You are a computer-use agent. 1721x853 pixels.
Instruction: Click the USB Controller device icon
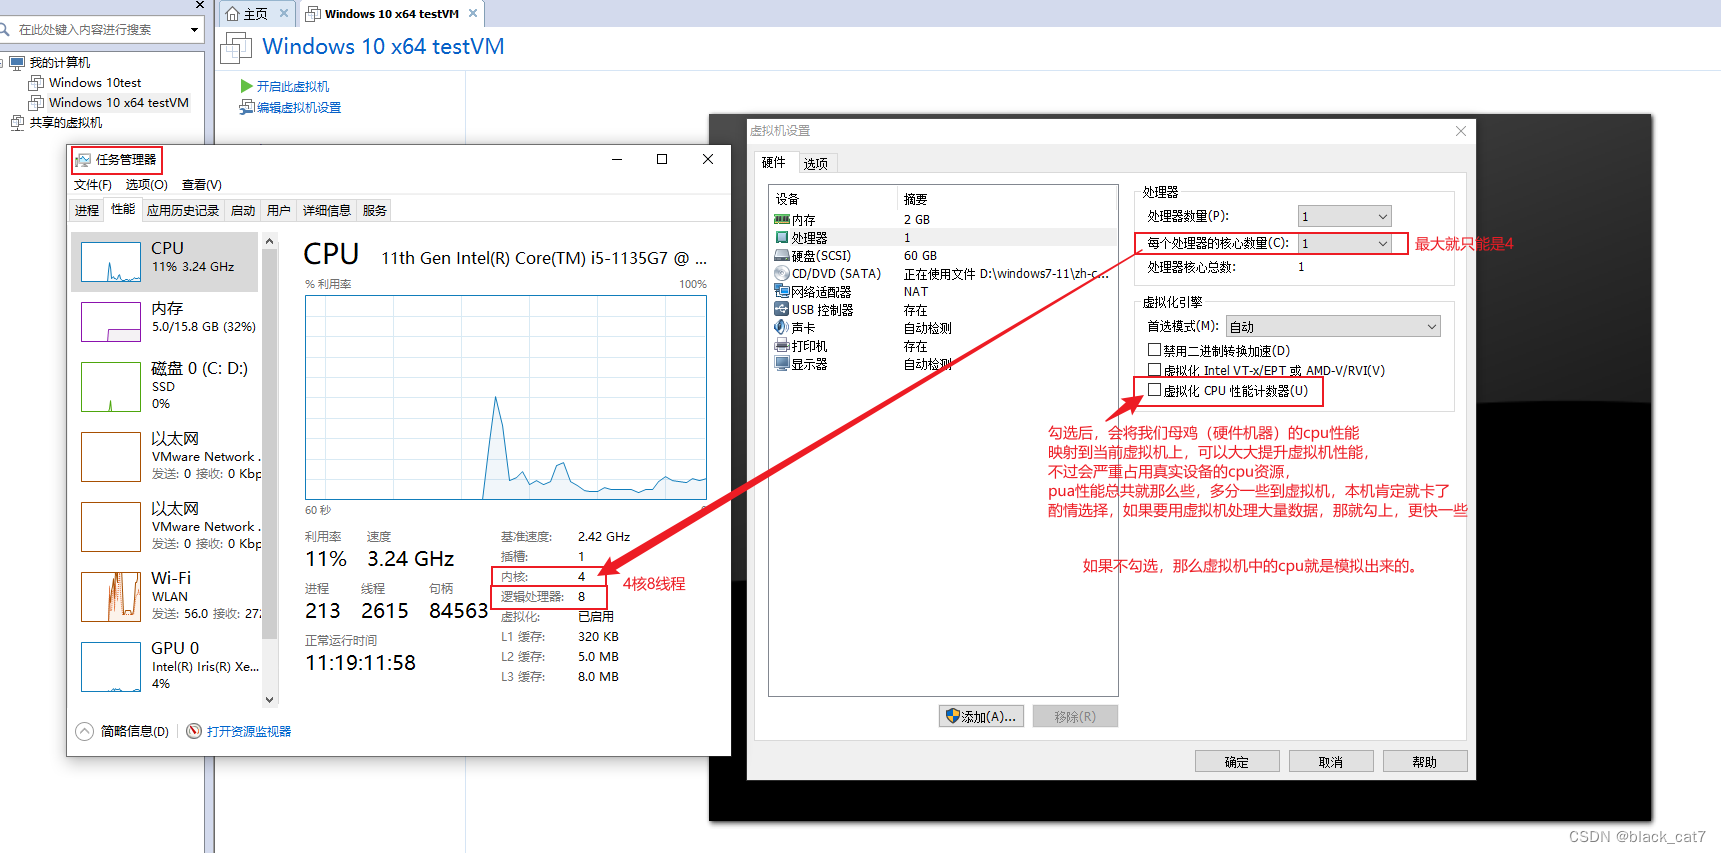pyautogui.click(x=782, y=309)
